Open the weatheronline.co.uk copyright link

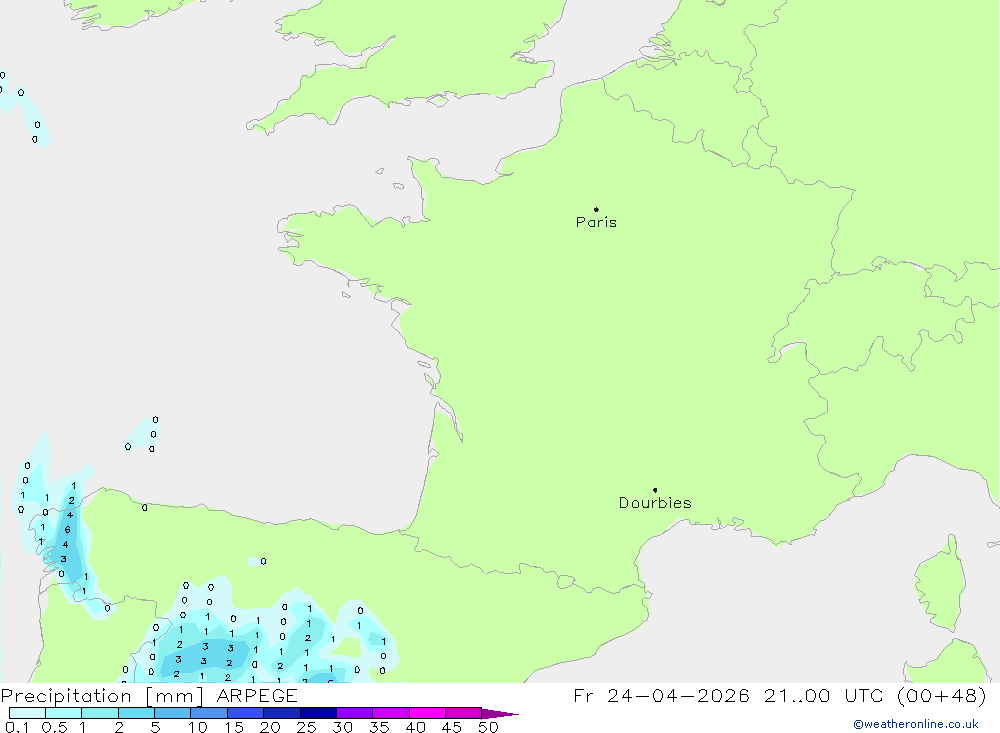916,724
